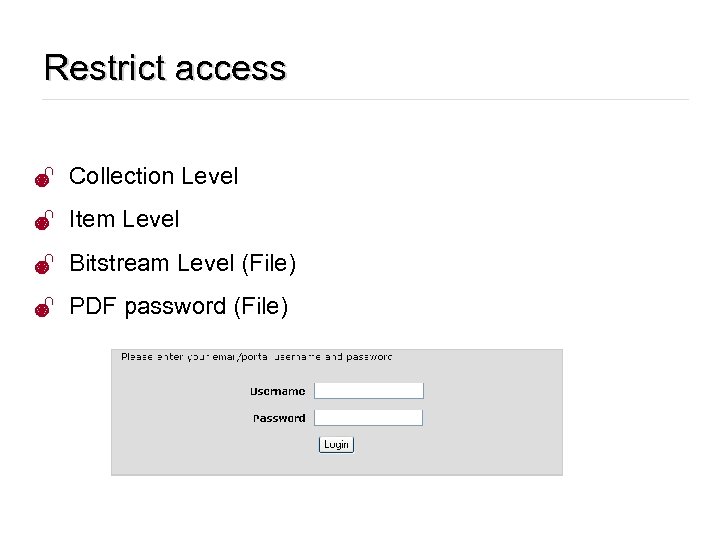Click the lock bullet beside Bitstream Level
Screen dimensions: 720x540
tap(43, 264)
